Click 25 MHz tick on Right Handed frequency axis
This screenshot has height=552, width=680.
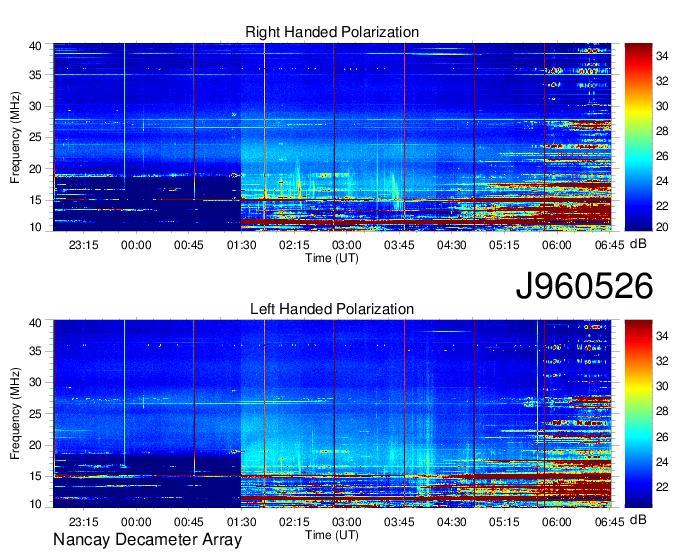pos(36,137)
